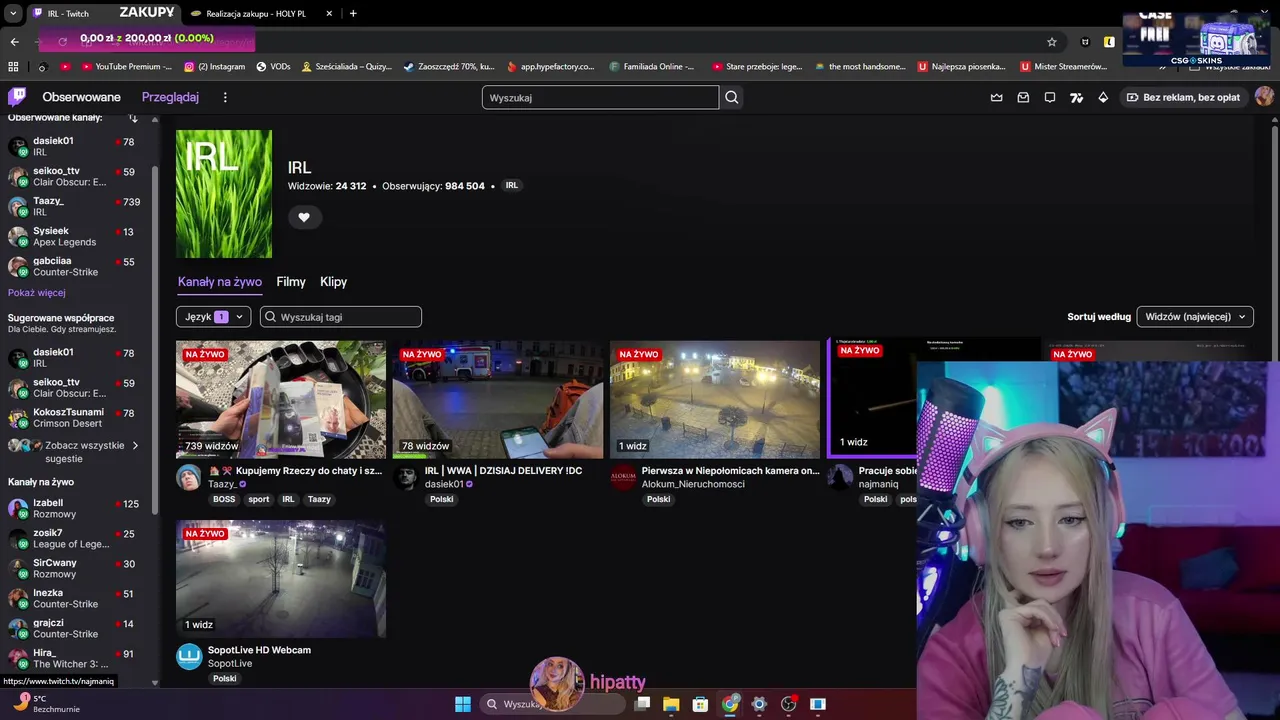Click the black cat browser extension icon
The image size is (1280, 720).
1086,42
